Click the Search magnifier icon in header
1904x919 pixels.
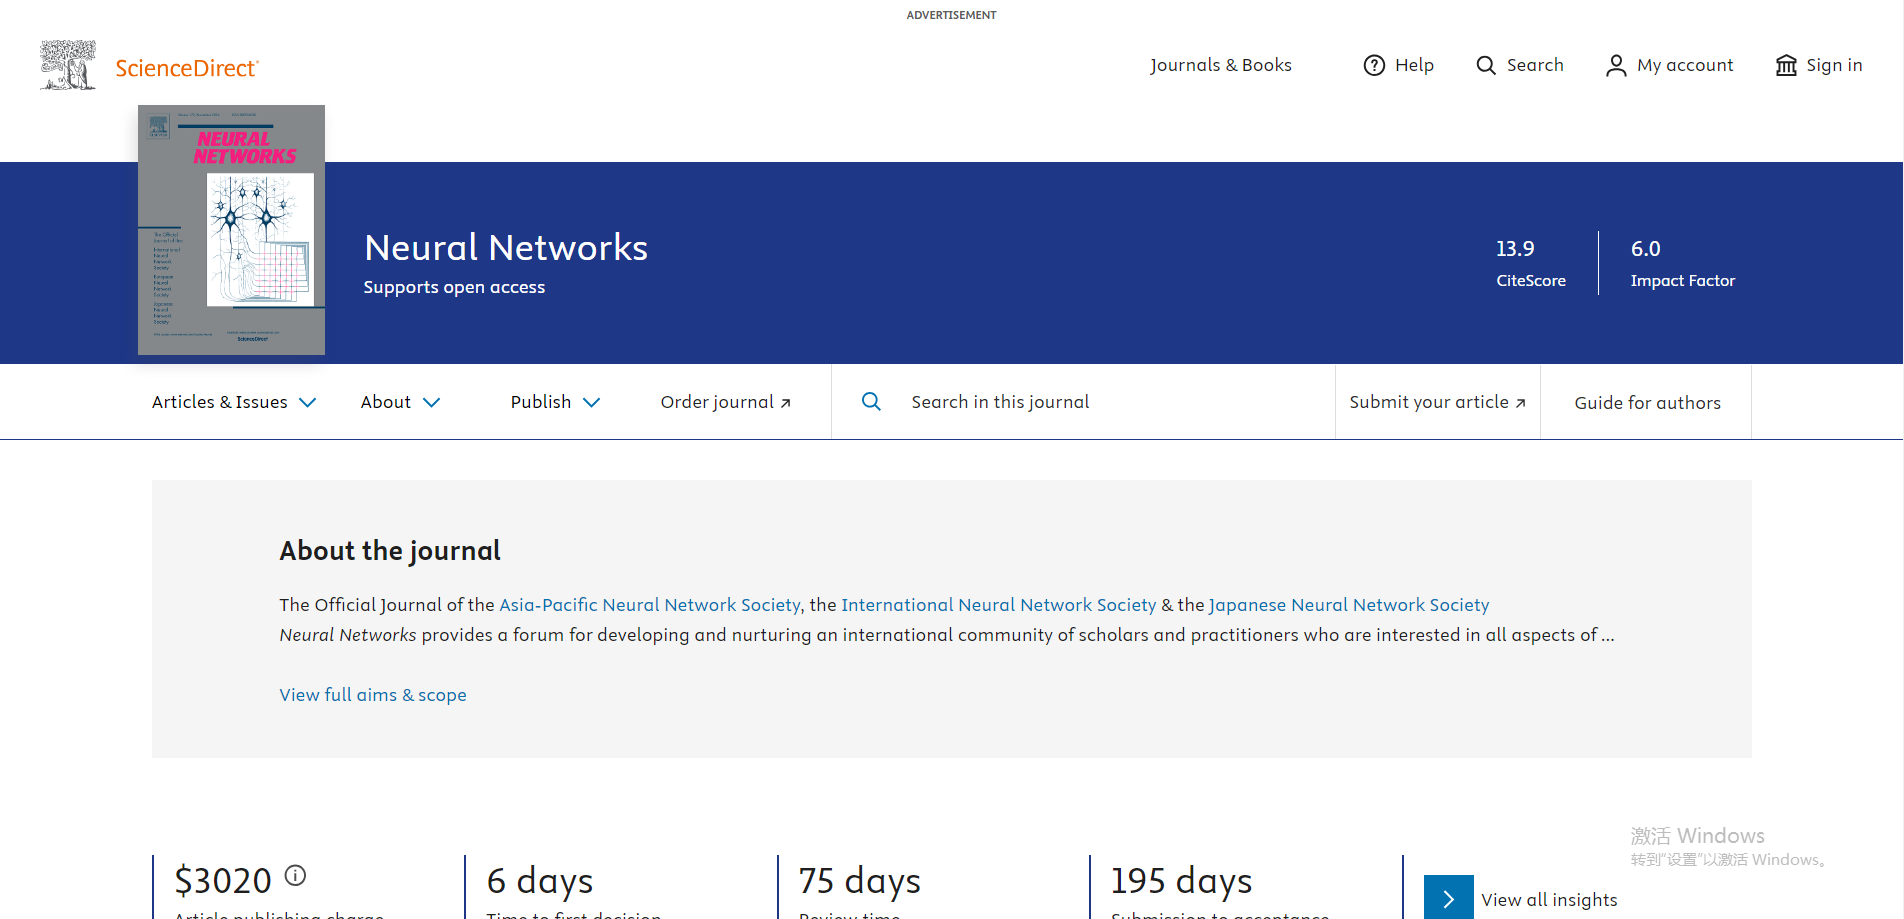pyautogui.click(x=1486, y=65)
